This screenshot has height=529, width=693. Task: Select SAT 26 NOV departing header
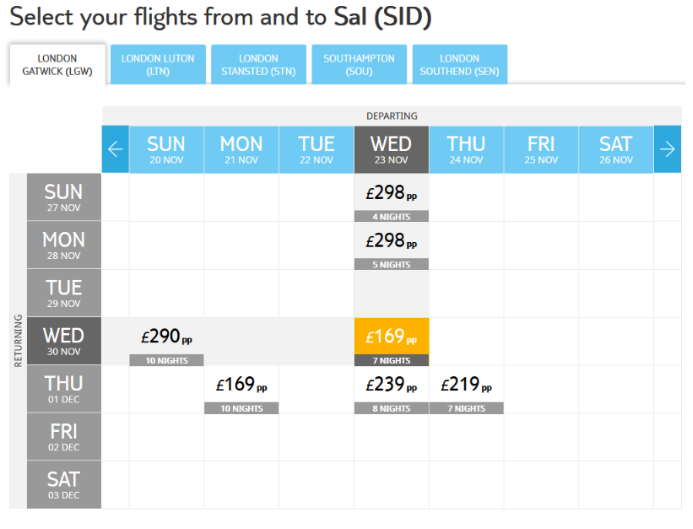click(616, 149)
